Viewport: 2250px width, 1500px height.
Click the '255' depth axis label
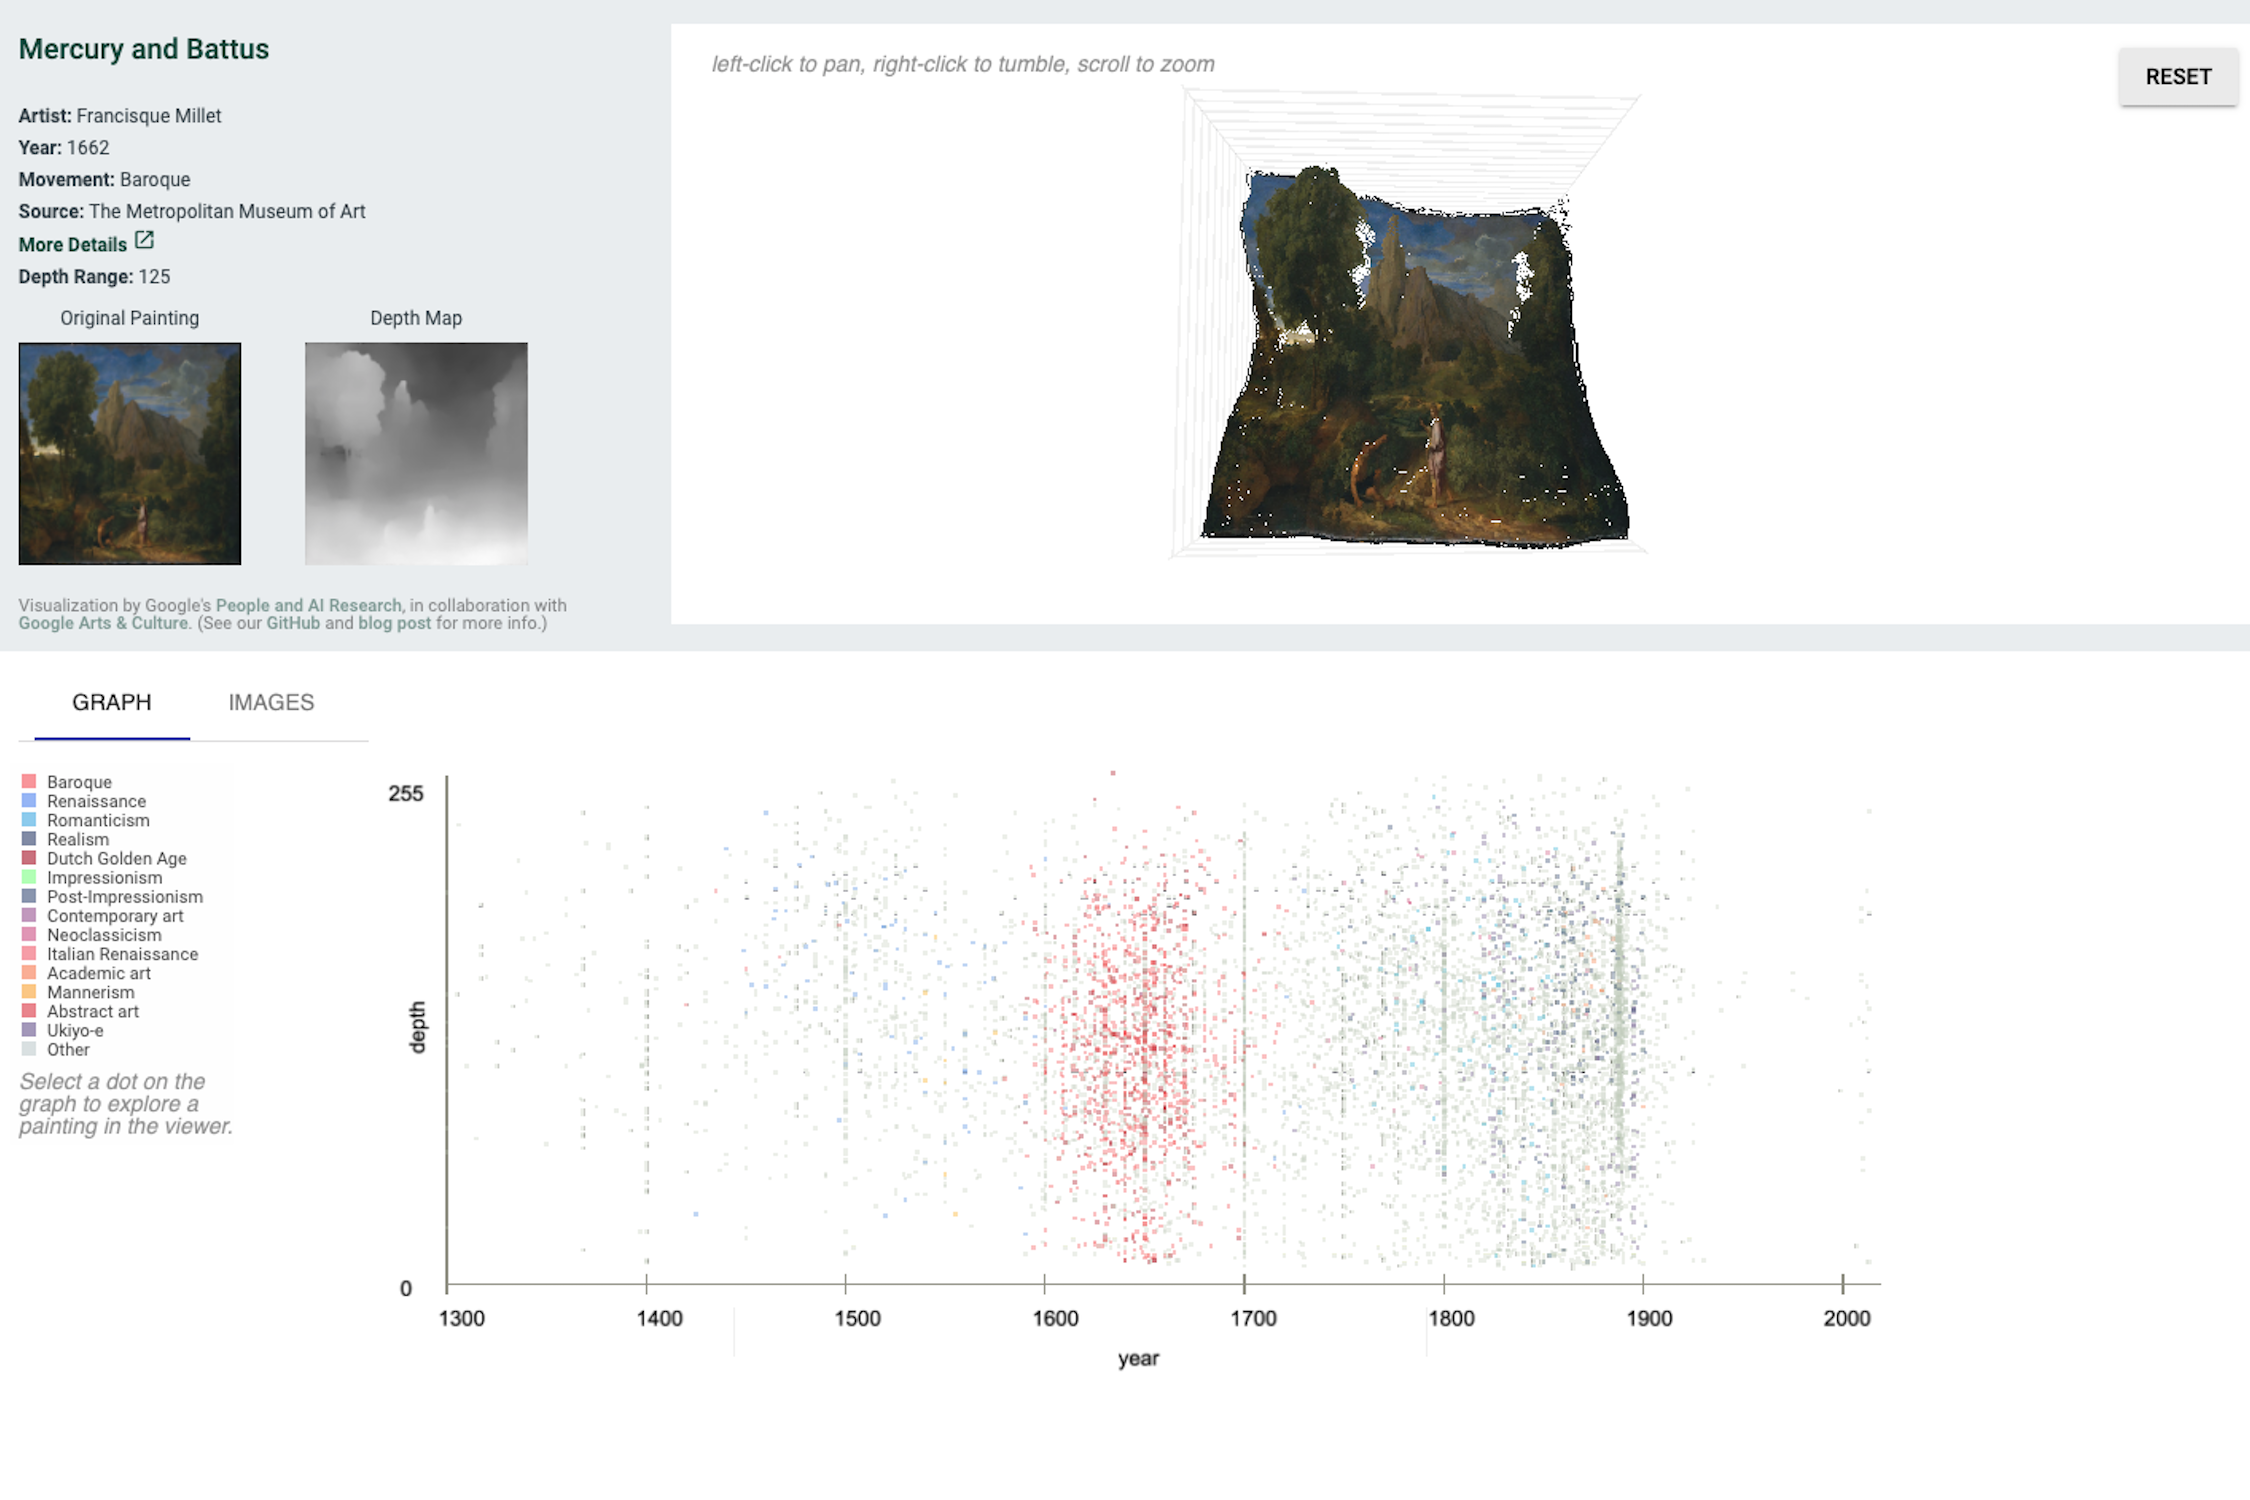pos(406,794)
